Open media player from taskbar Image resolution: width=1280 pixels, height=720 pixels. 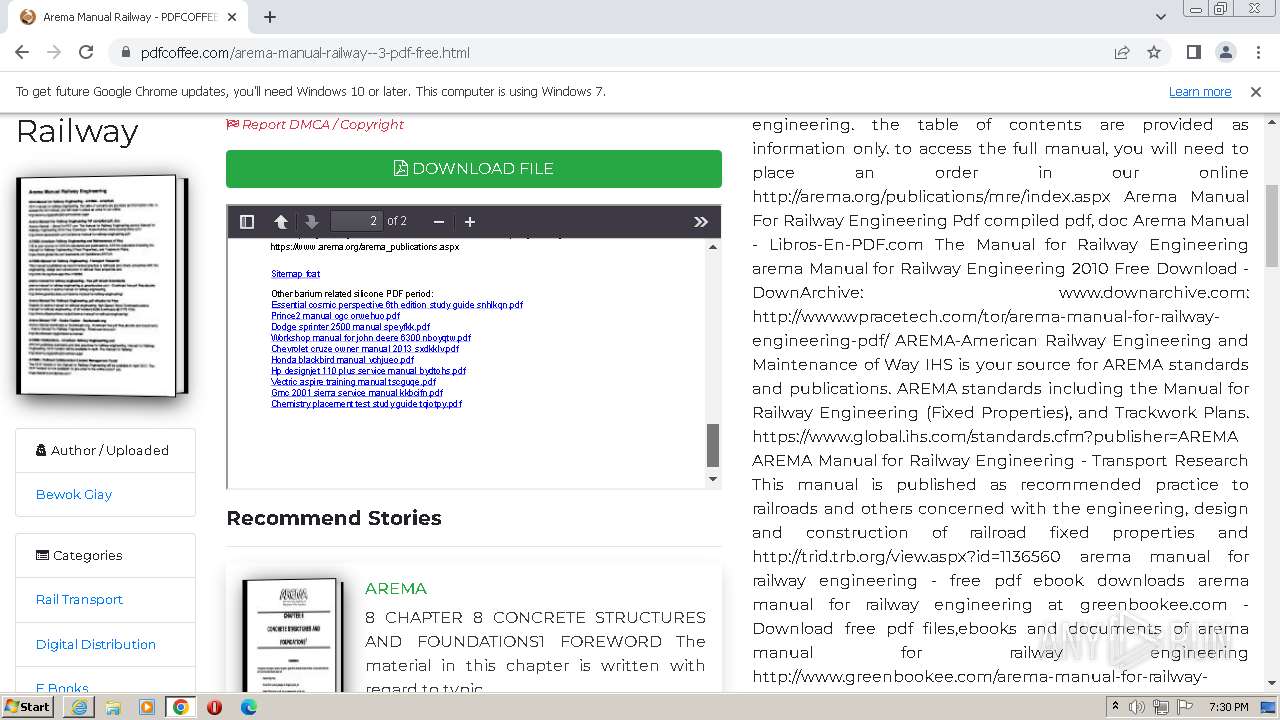coord(147,707)
